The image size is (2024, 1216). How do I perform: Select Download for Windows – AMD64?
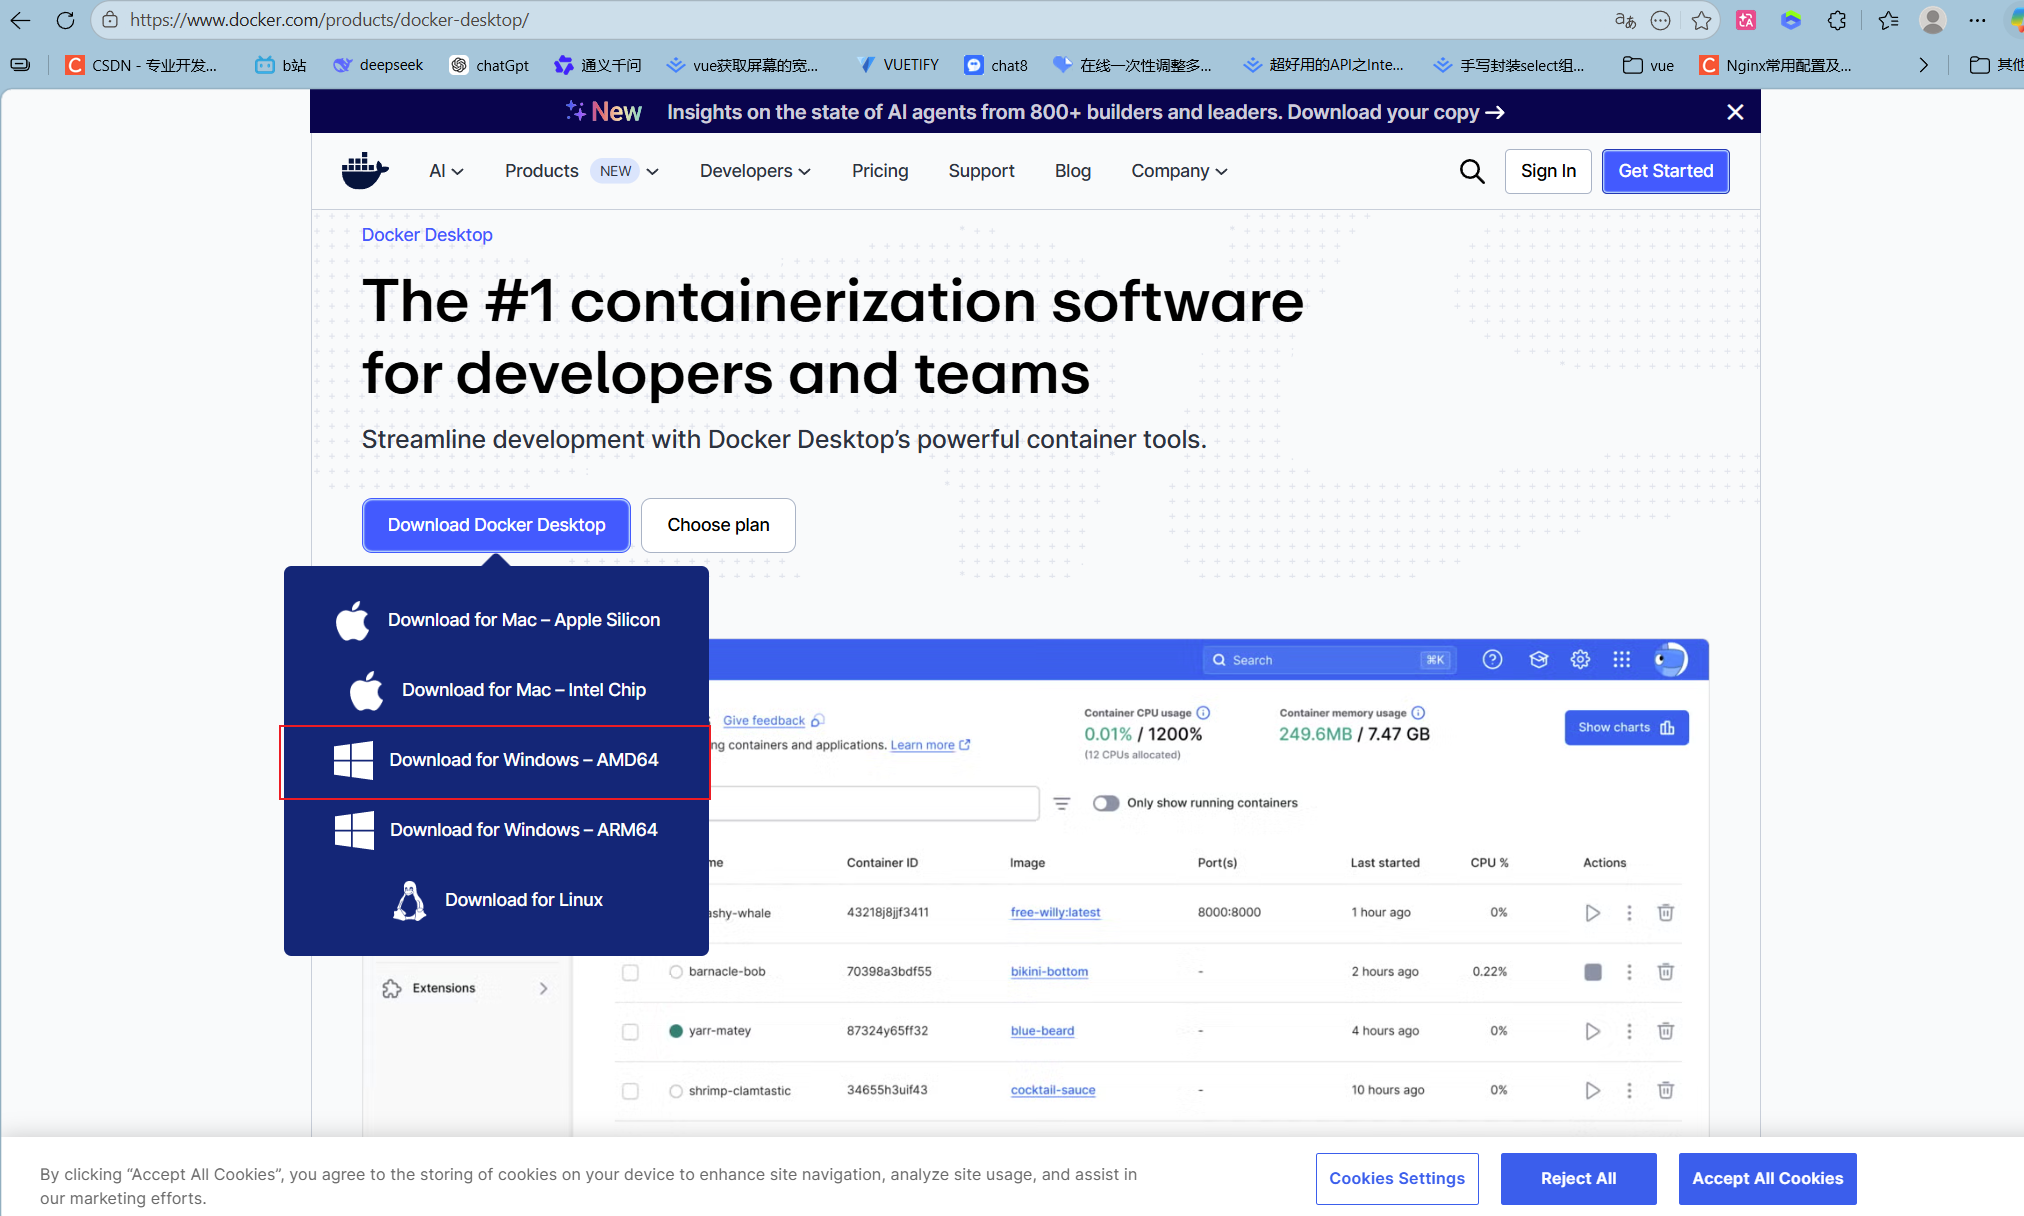[496, 762]
